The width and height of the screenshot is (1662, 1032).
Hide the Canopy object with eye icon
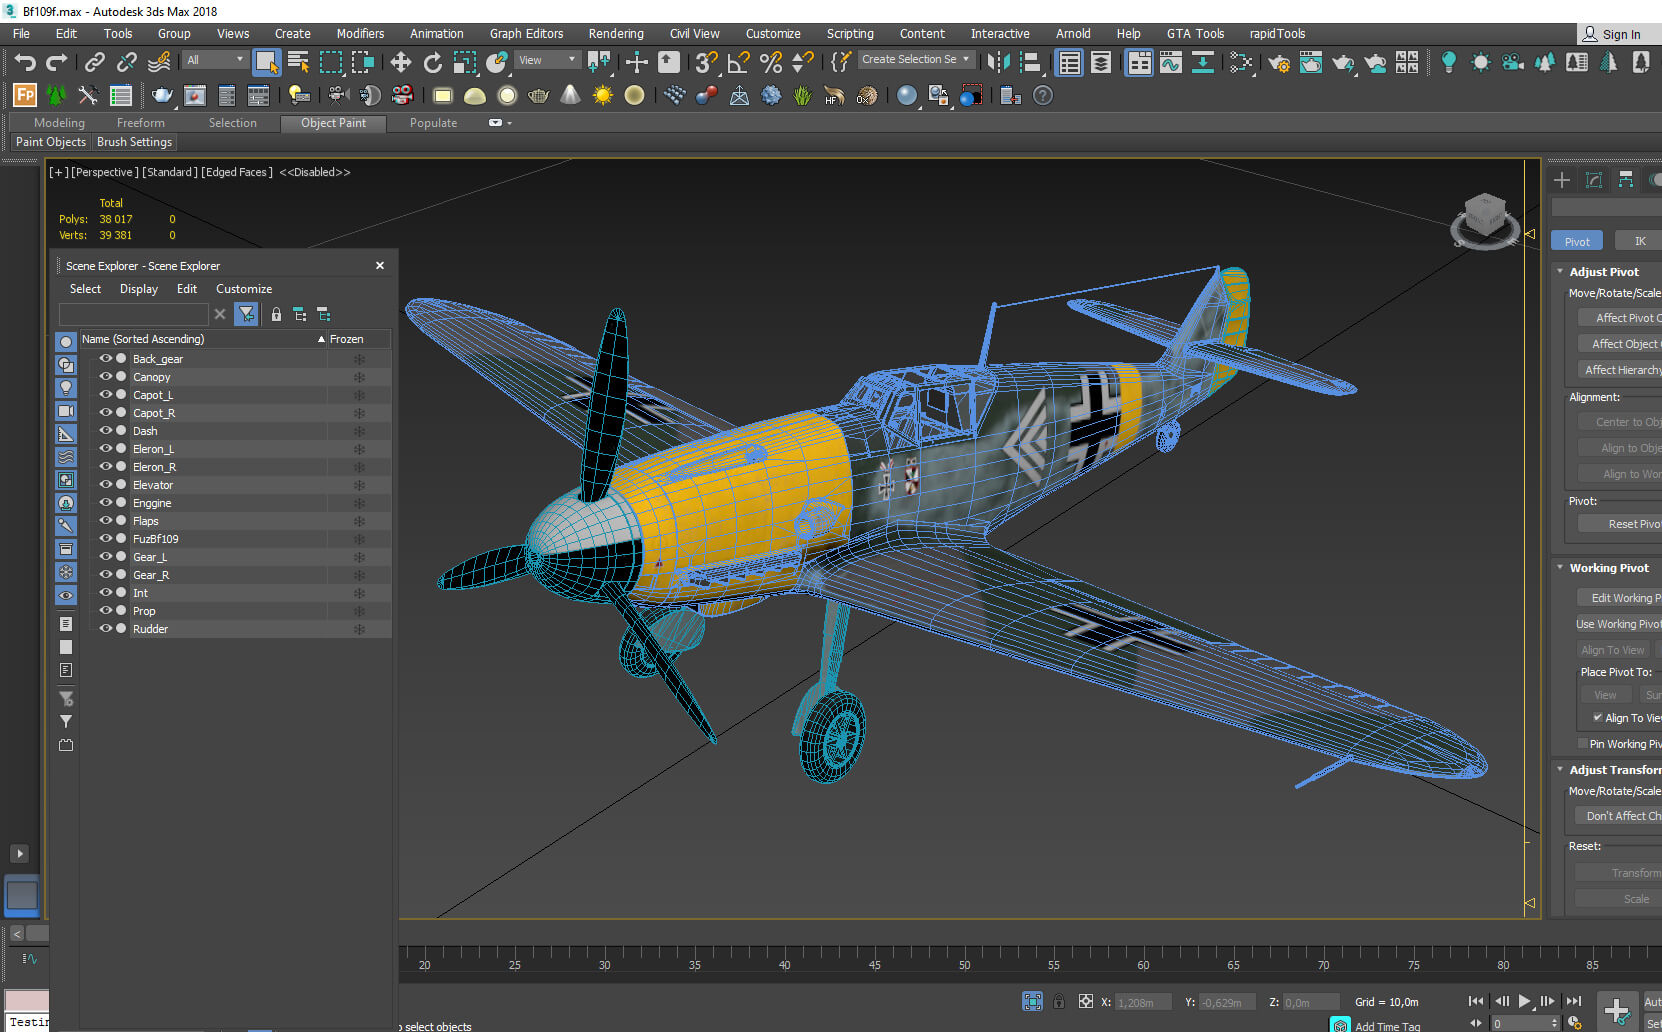(105, 376)
